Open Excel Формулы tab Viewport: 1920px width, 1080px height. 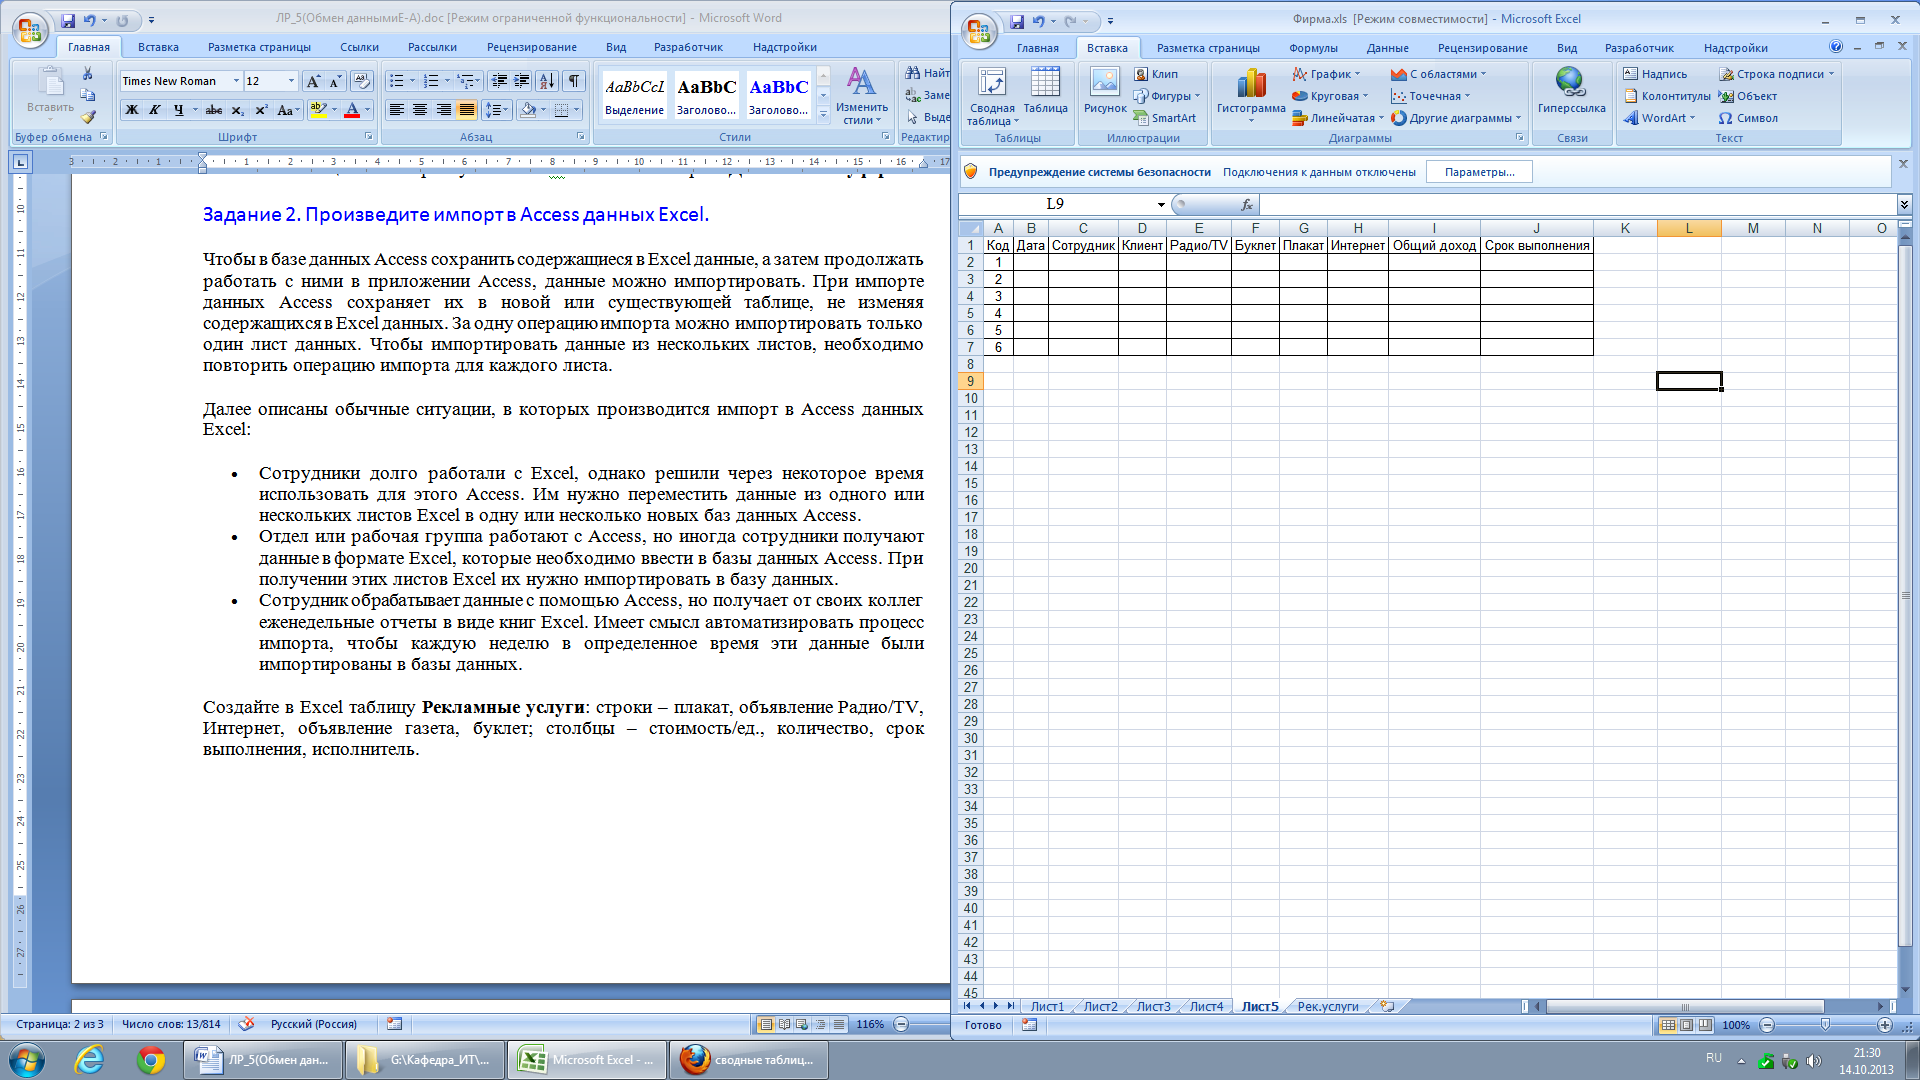point(1313,48)
